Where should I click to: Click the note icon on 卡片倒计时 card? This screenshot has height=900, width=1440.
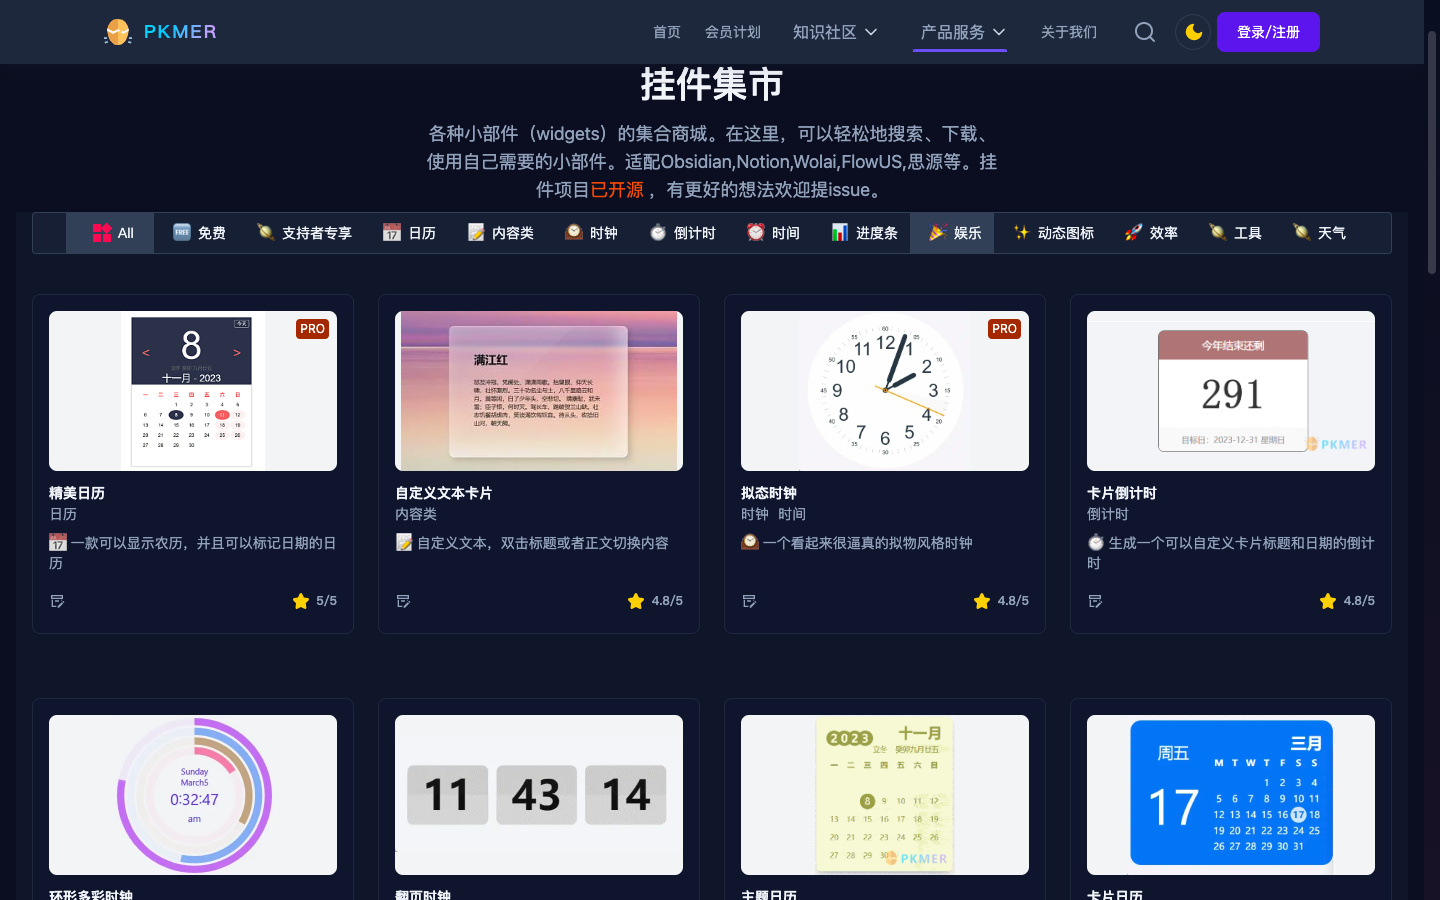1095,601
